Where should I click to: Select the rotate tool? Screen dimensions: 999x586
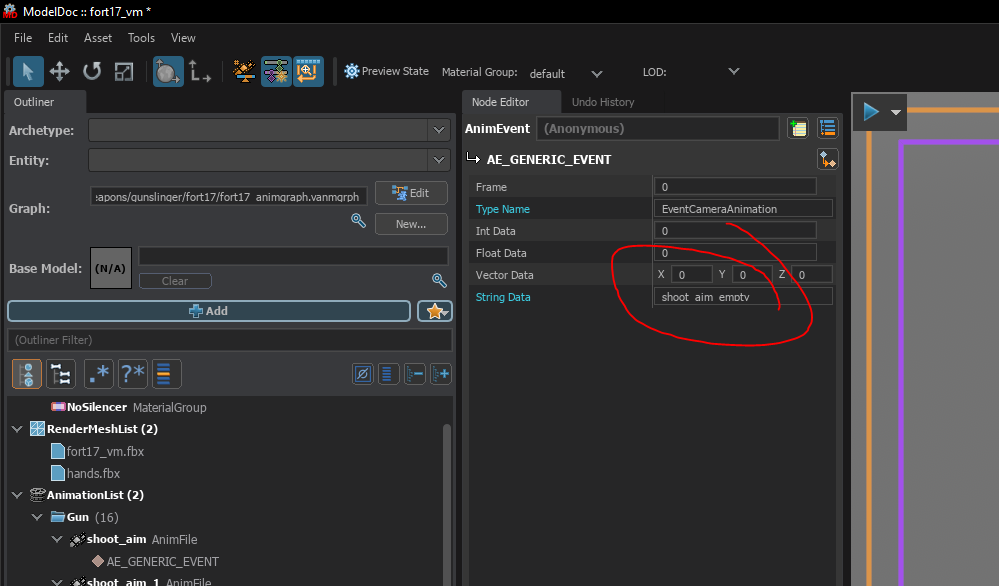pos(90,71)
